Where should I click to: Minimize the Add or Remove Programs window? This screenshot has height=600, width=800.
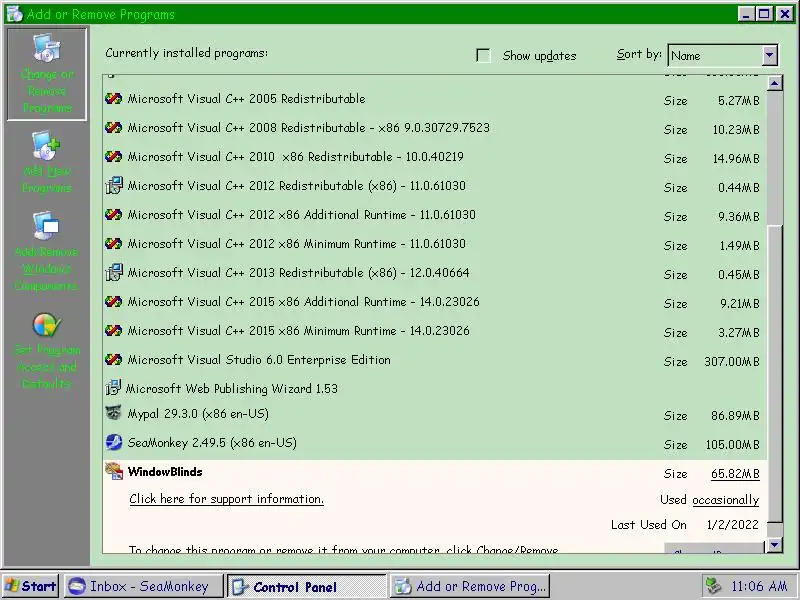pos(746,14)
